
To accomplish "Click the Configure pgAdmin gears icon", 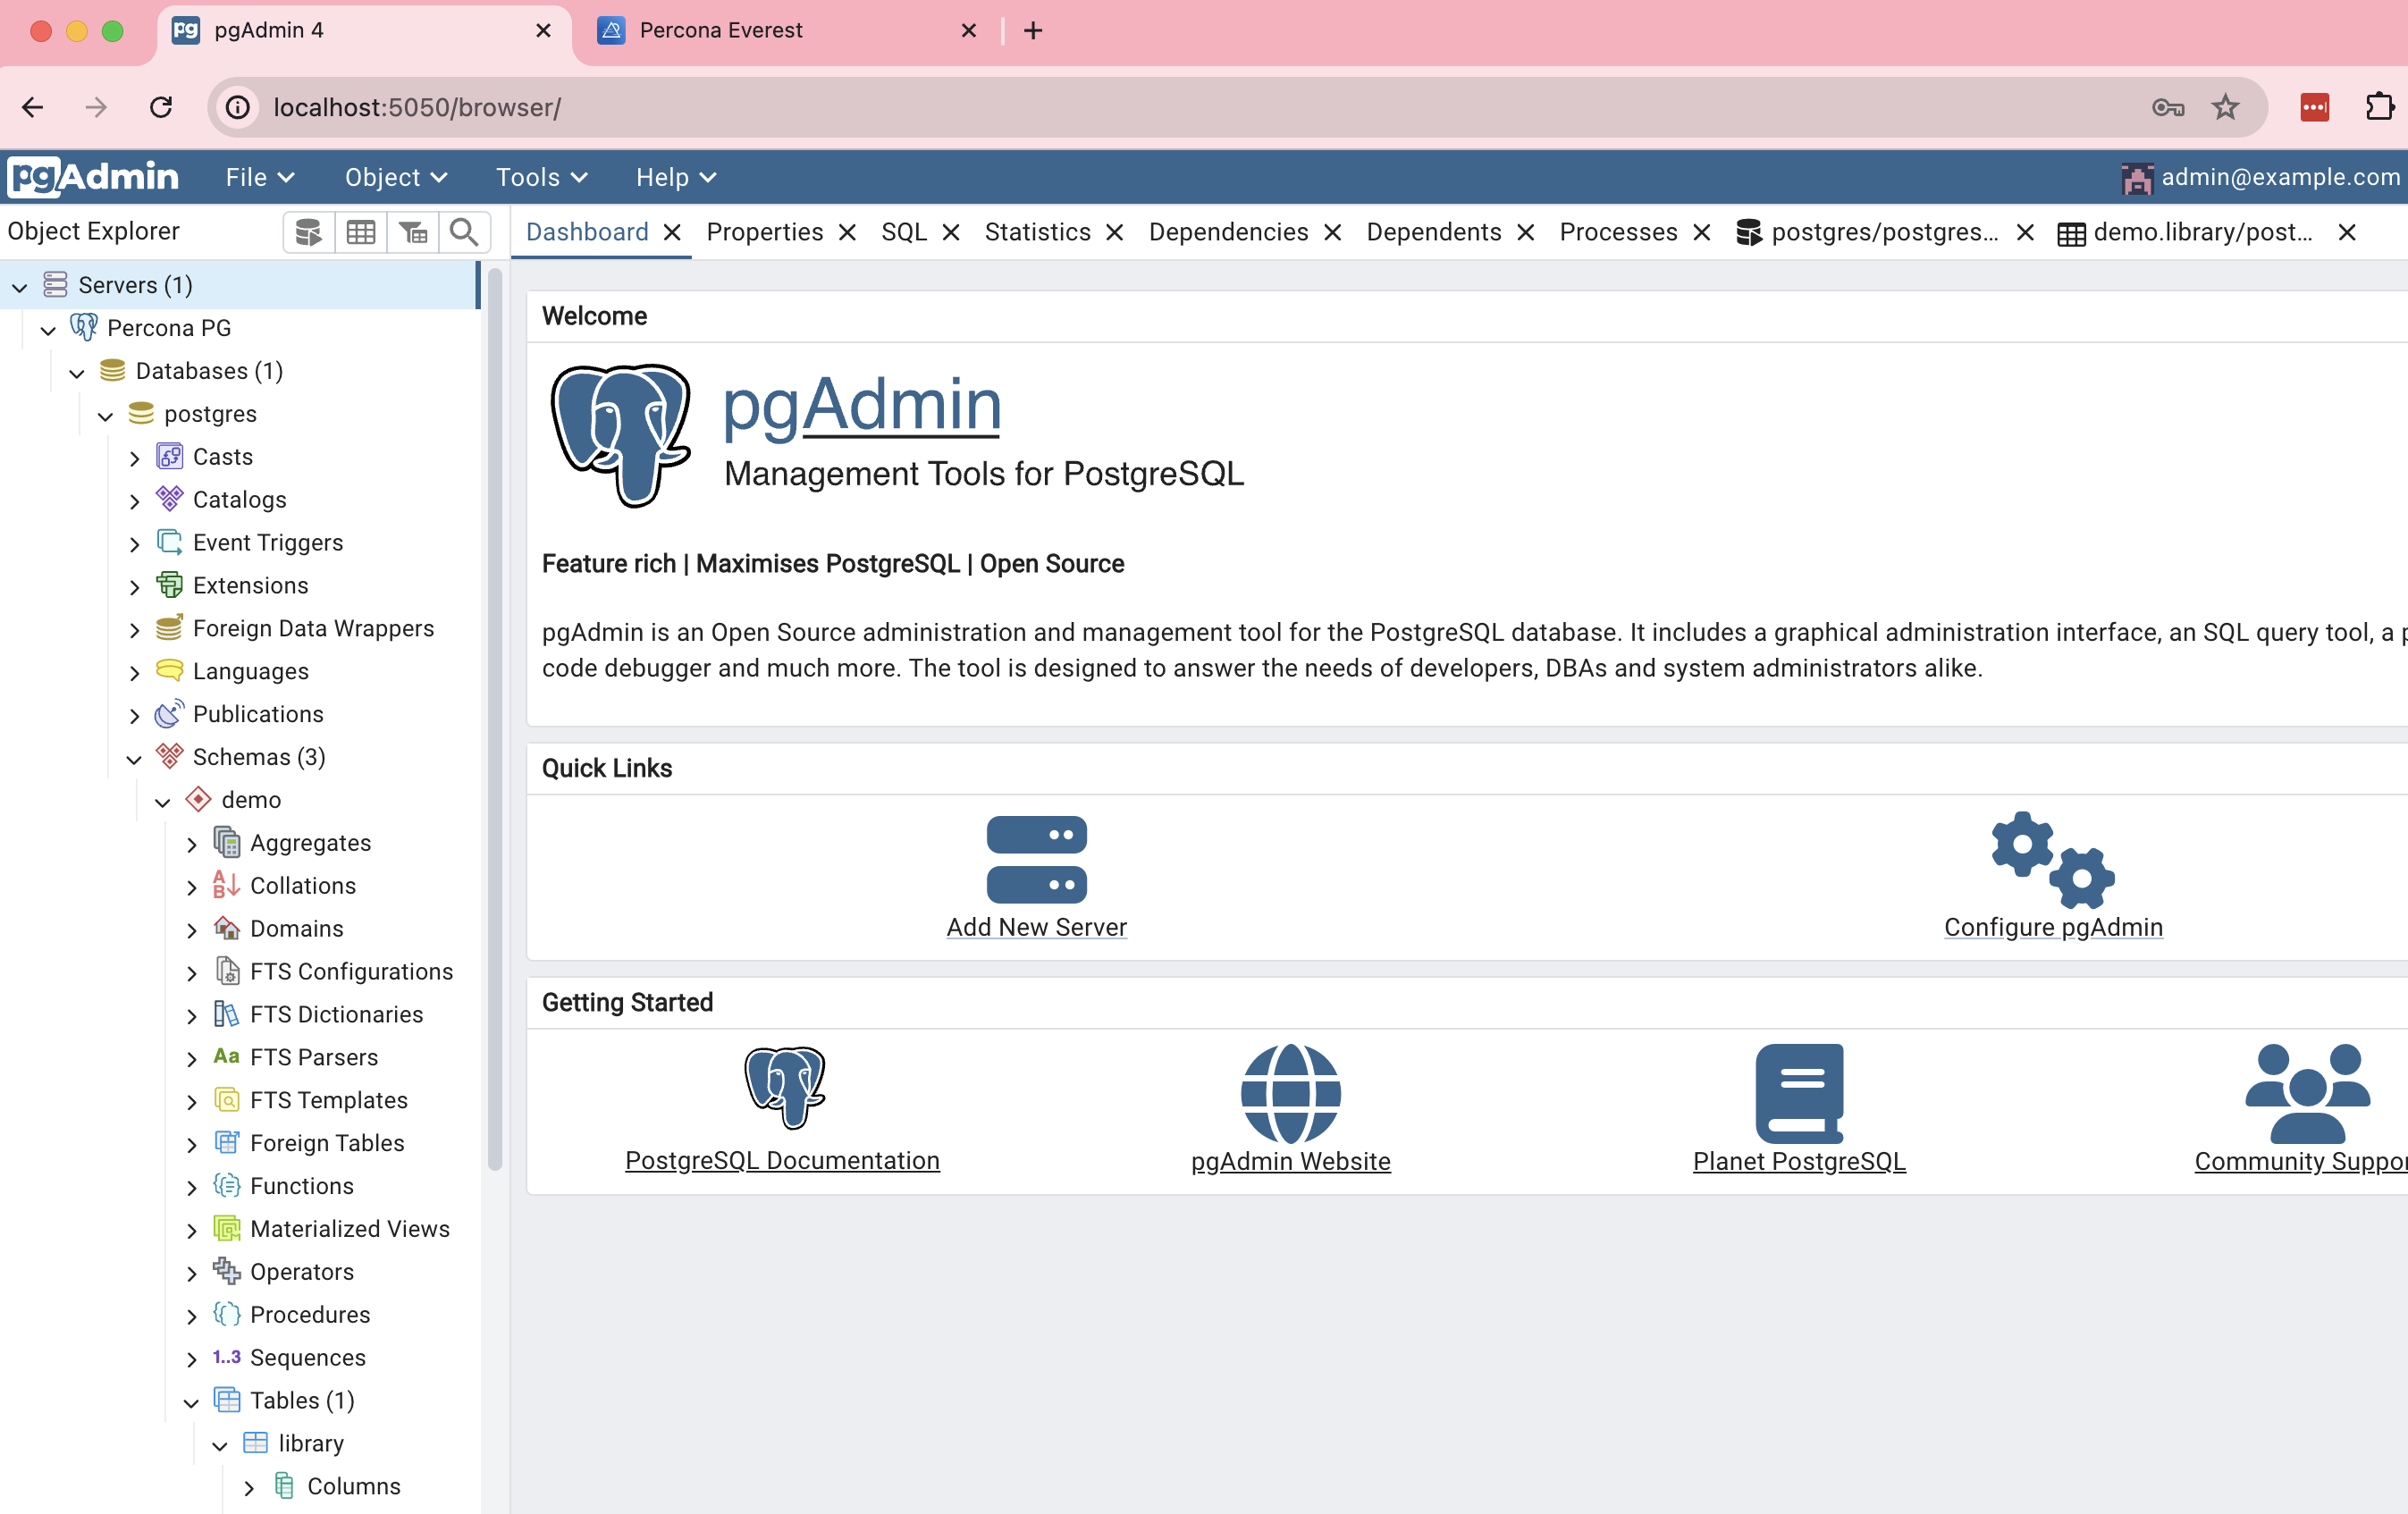I will click(x=2052, y=860).
